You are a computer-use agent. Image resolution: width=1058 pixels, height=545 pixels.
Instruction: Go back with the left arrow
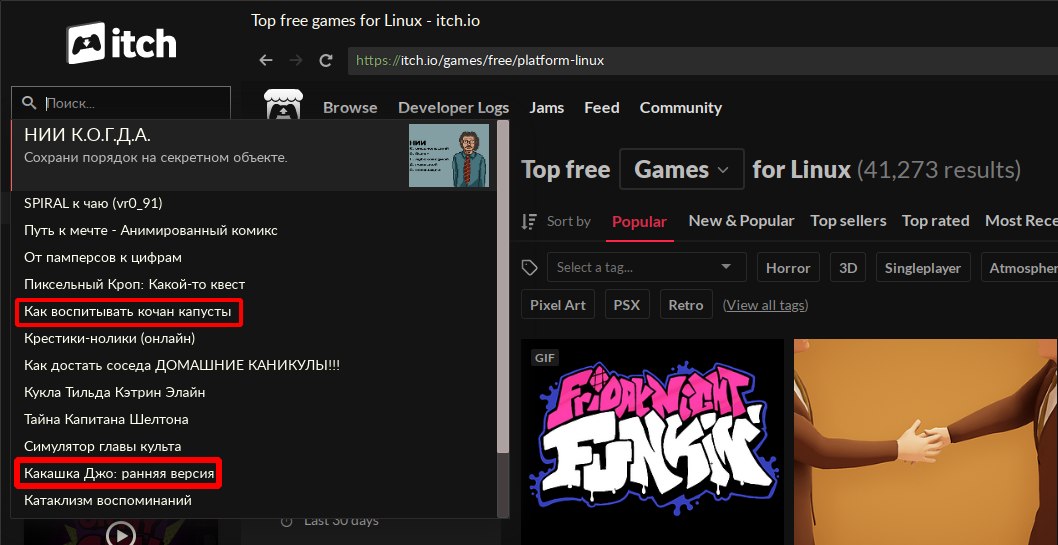pos(266,60)
